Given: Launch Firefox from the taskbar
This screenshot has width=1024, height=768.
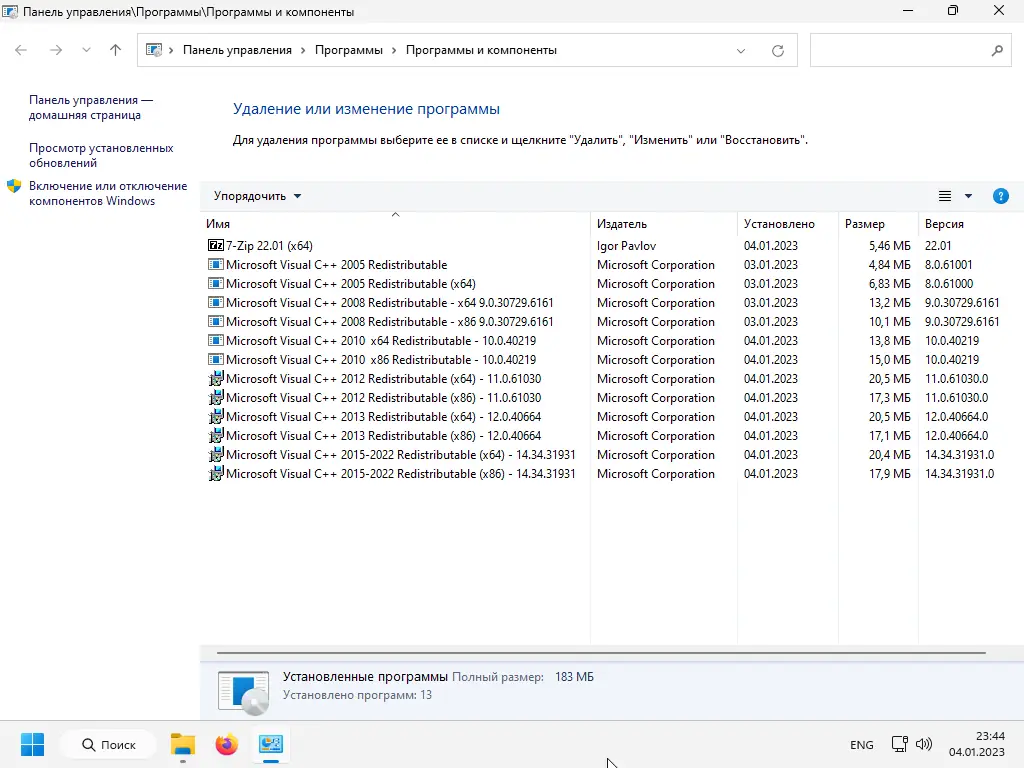Looking at the screenshot, I should point(227,744).
